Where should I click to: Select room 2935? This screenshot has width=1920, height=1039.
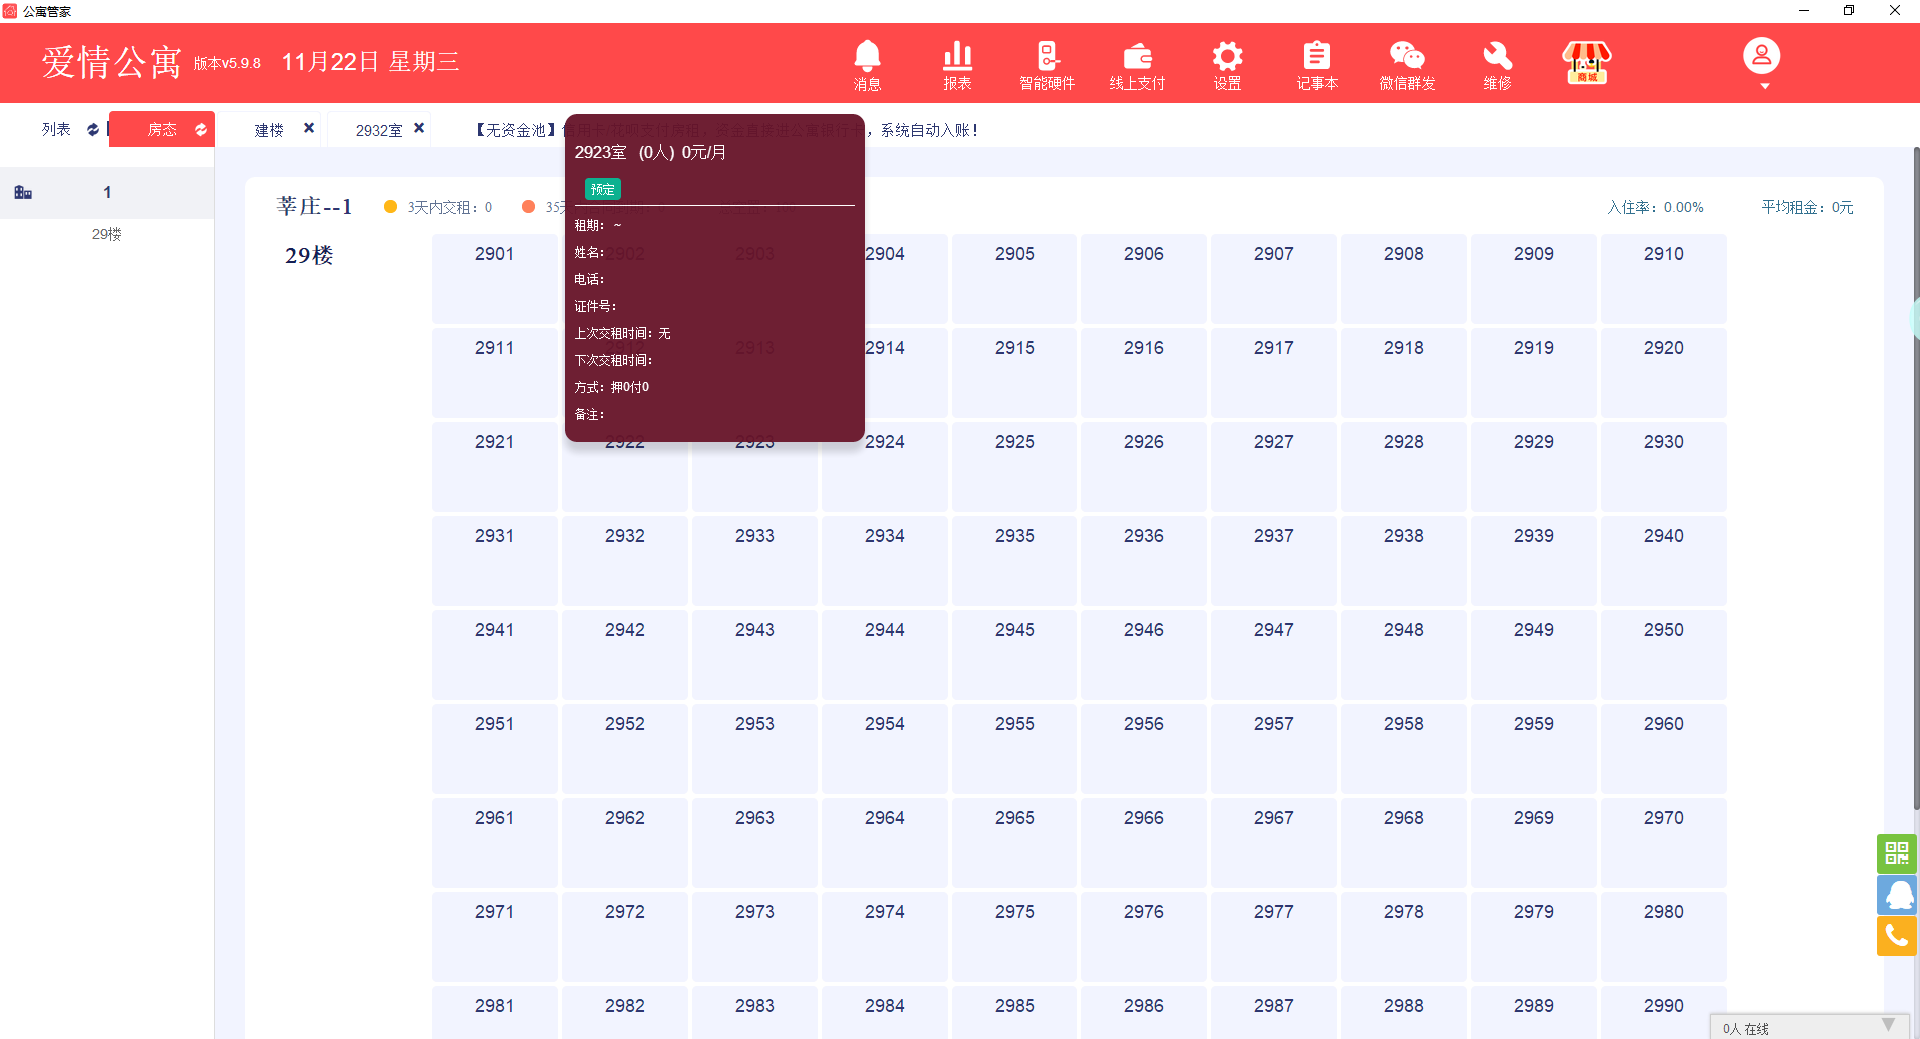pos(1015,560)
